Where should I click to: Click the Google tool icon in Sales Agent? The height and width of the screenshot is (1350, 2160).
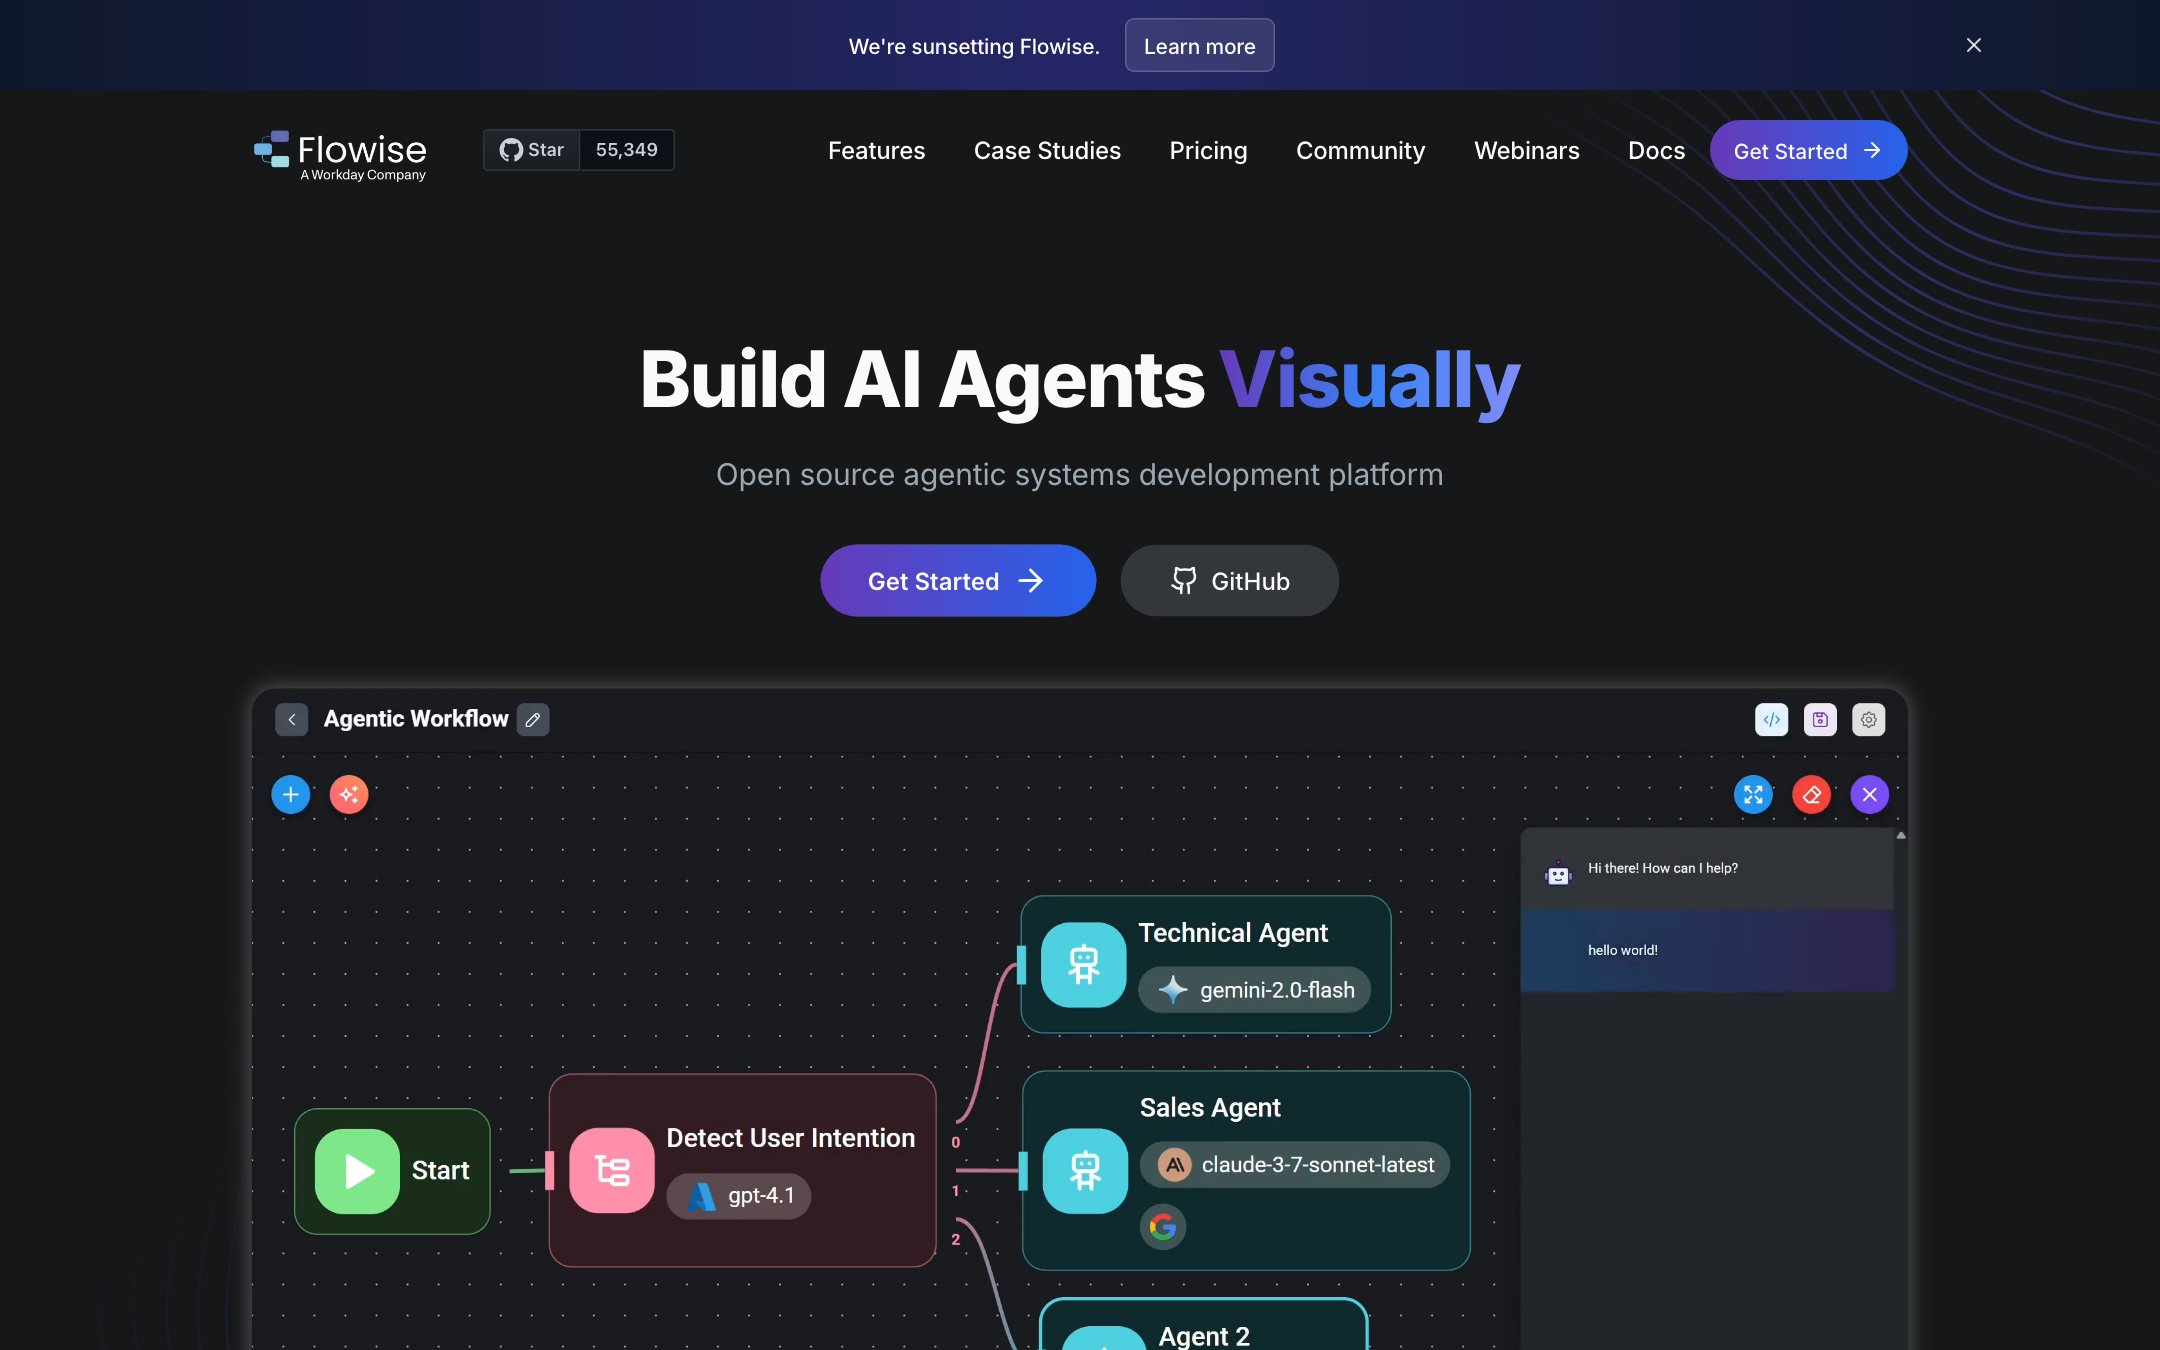pyautogui.click(x=1163, y=1227)
